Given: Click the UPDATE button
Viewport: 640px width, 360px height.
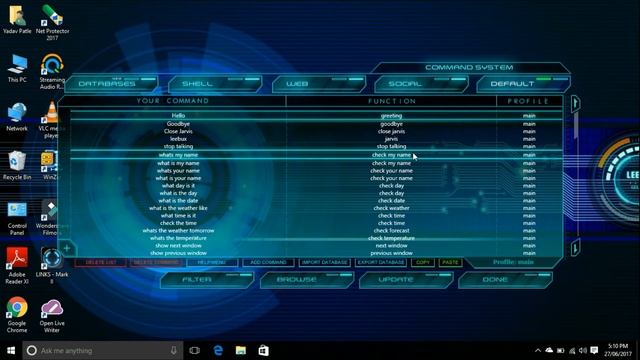Looking at the screenshot, I should 406,280.
